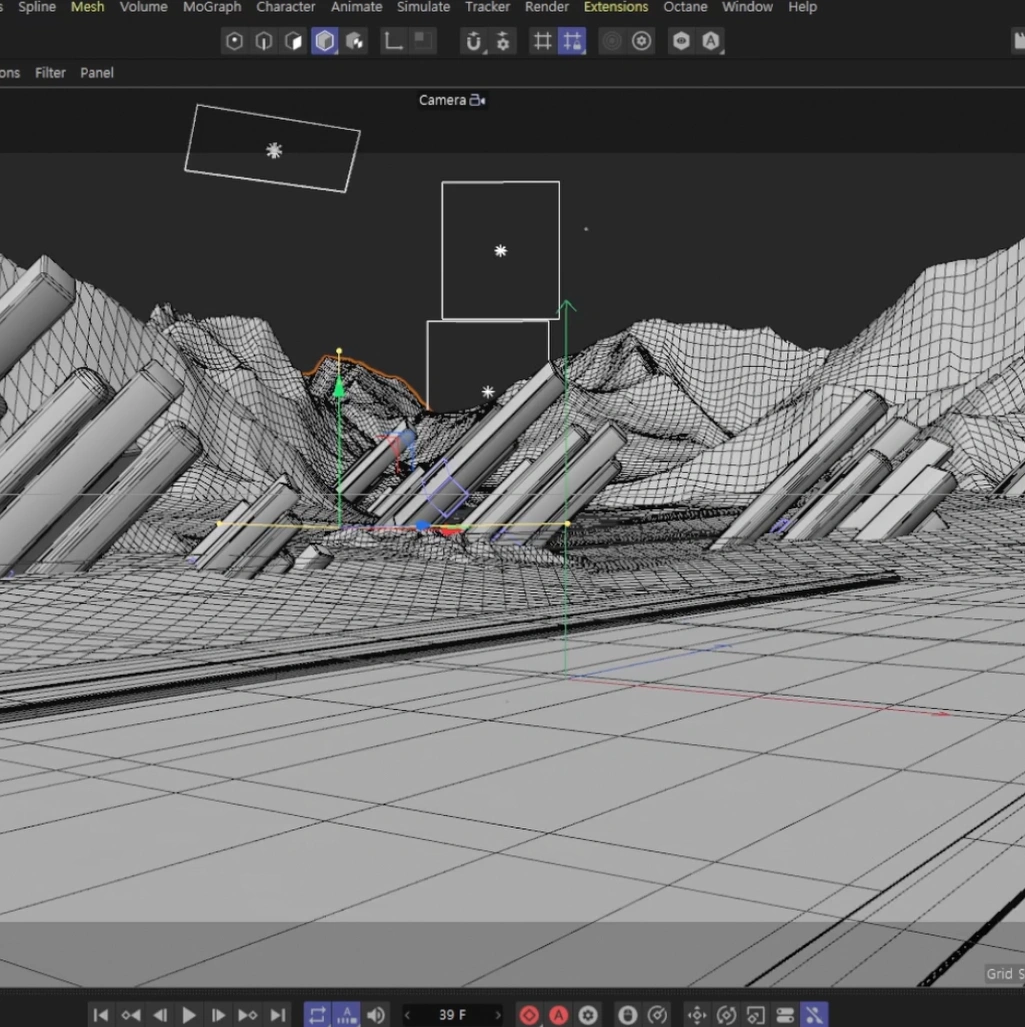Open the Spline menu
The width and height of the screenshot is (1025, 1027).
pos(37,7)
